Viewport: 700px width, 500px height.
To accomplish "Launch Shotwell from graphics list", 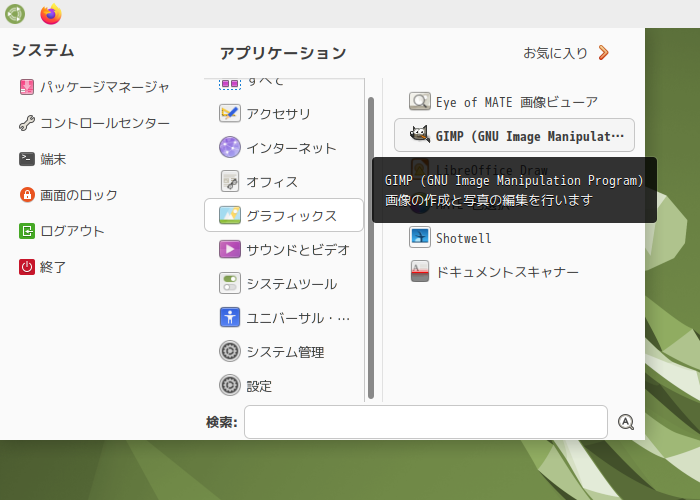I will point(514,237).
